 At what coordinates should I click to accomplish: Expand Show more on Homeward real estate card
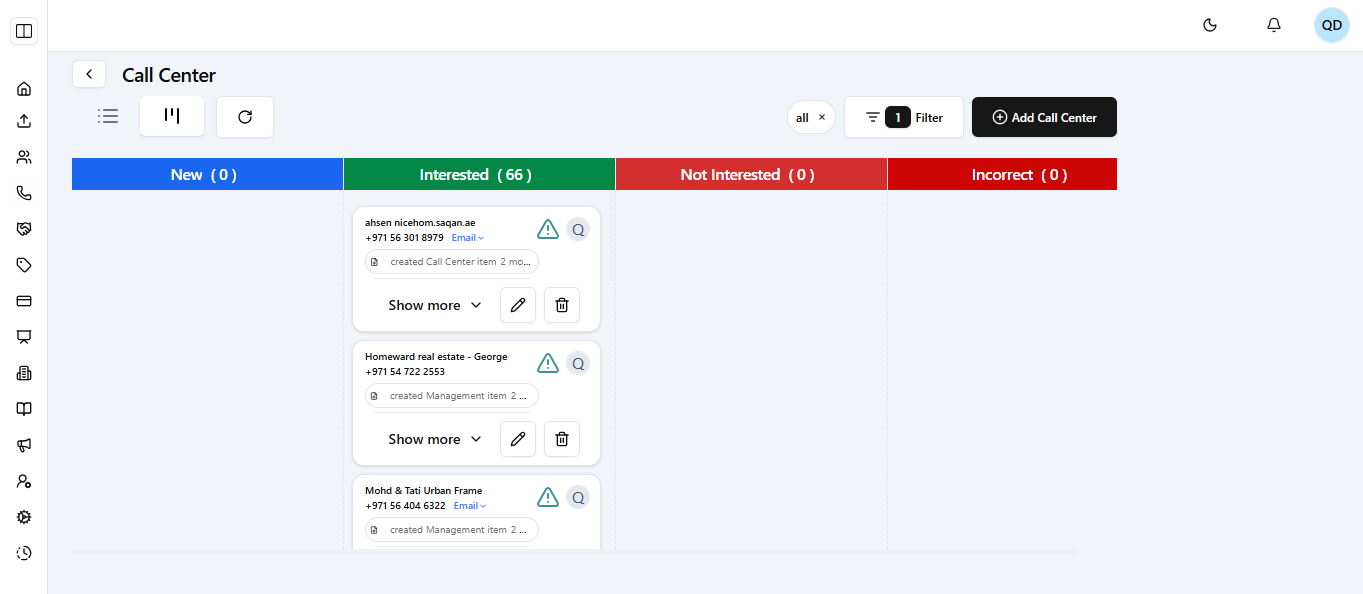pyautogui.click(x=434, y=439)
